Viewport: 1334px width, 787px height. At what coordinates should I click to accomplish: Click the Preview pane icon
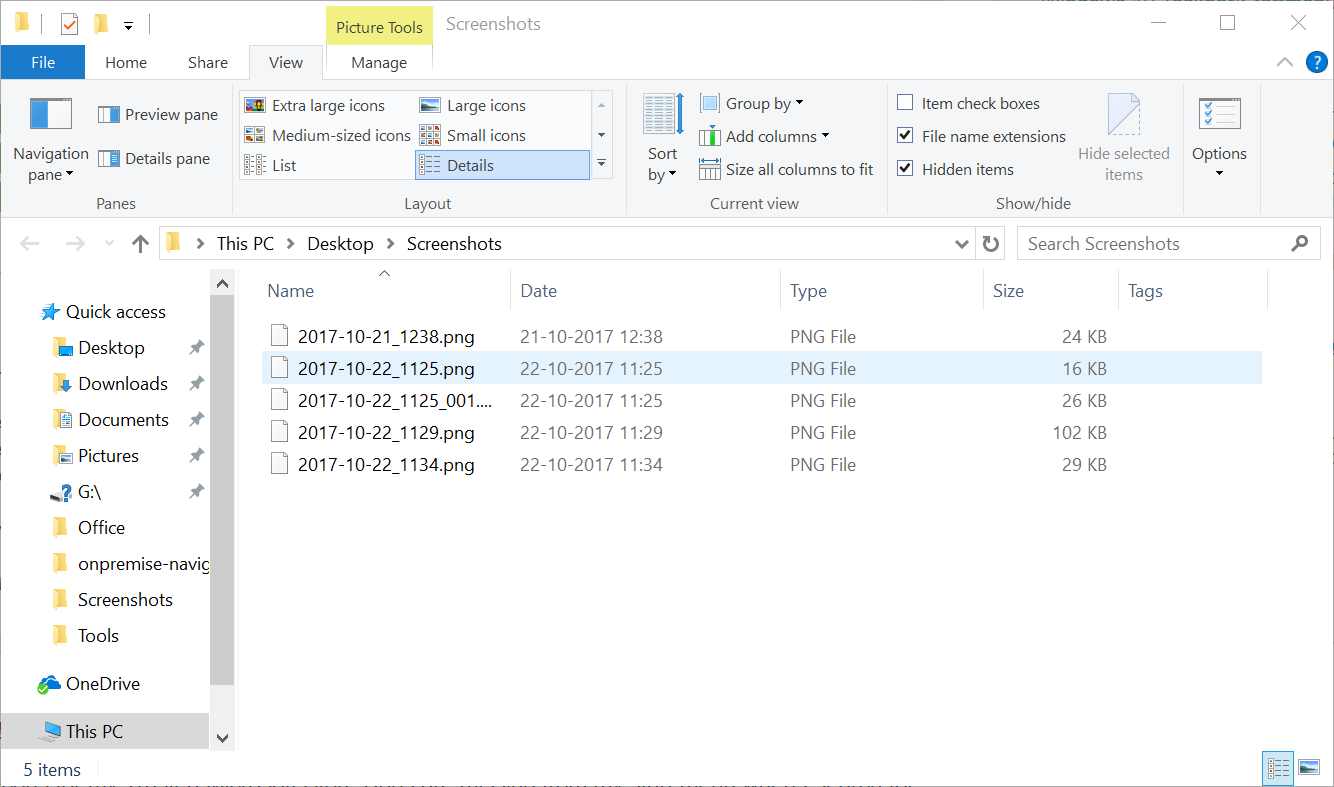[x=109, y=115]
